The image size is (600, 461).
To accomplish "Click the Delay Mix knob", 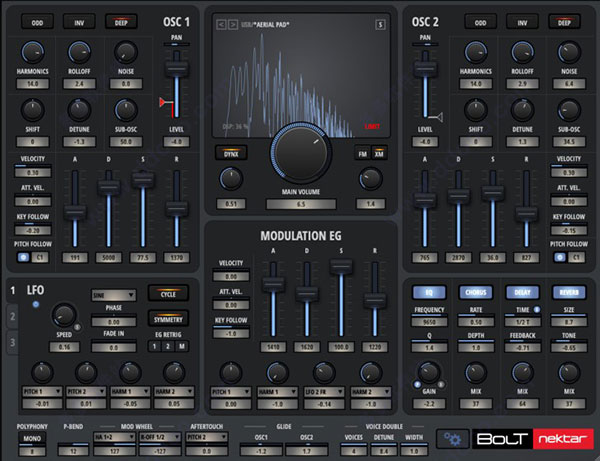I will [x=522, y=372].
